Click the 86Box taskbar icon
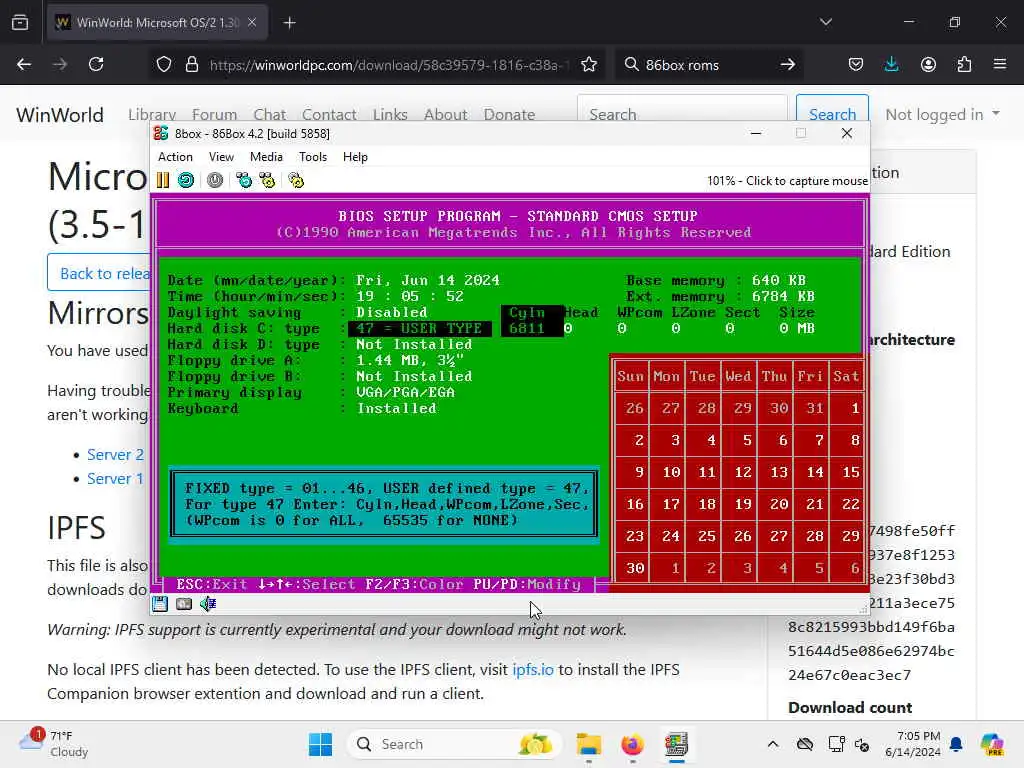This screenshot has height=768, width=1024. click(x=676, y=744)
